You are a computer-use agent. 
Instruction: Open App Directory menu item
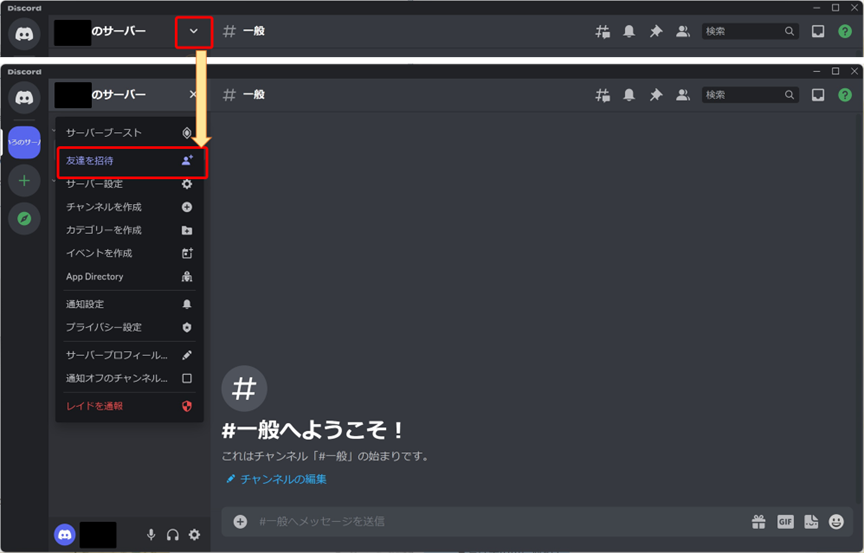[129, 276]
